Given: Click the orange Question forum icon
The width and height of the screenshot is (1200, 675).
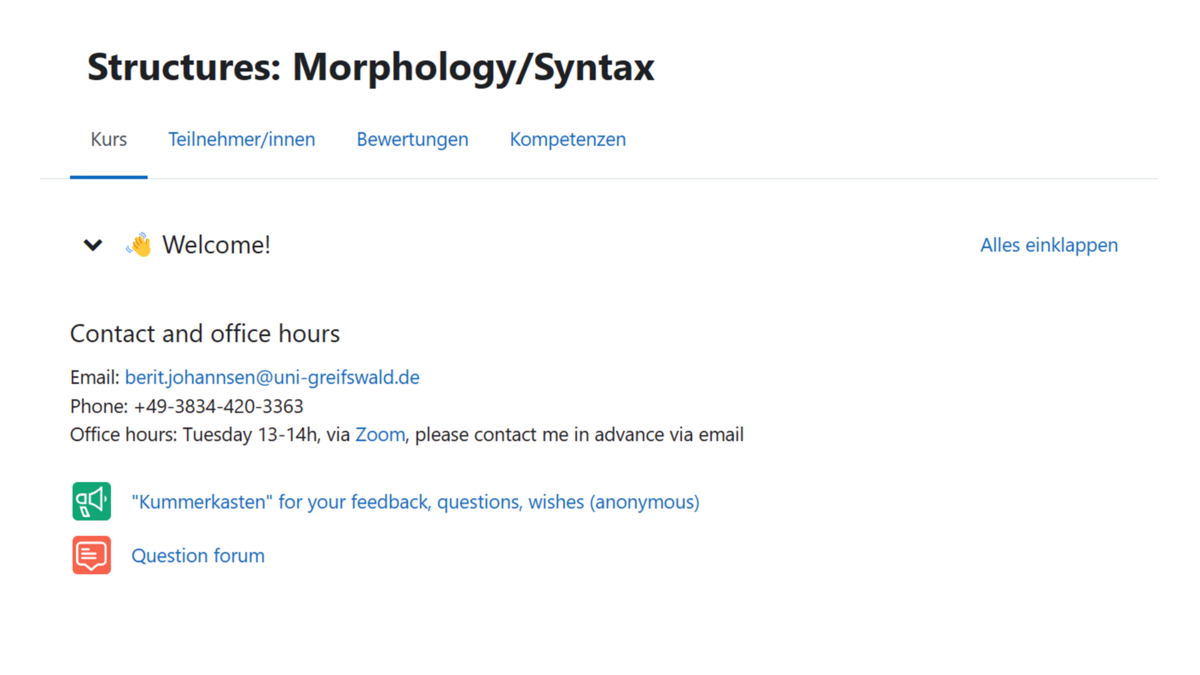Looking at the screenshot, I should [x=91, y=555].
